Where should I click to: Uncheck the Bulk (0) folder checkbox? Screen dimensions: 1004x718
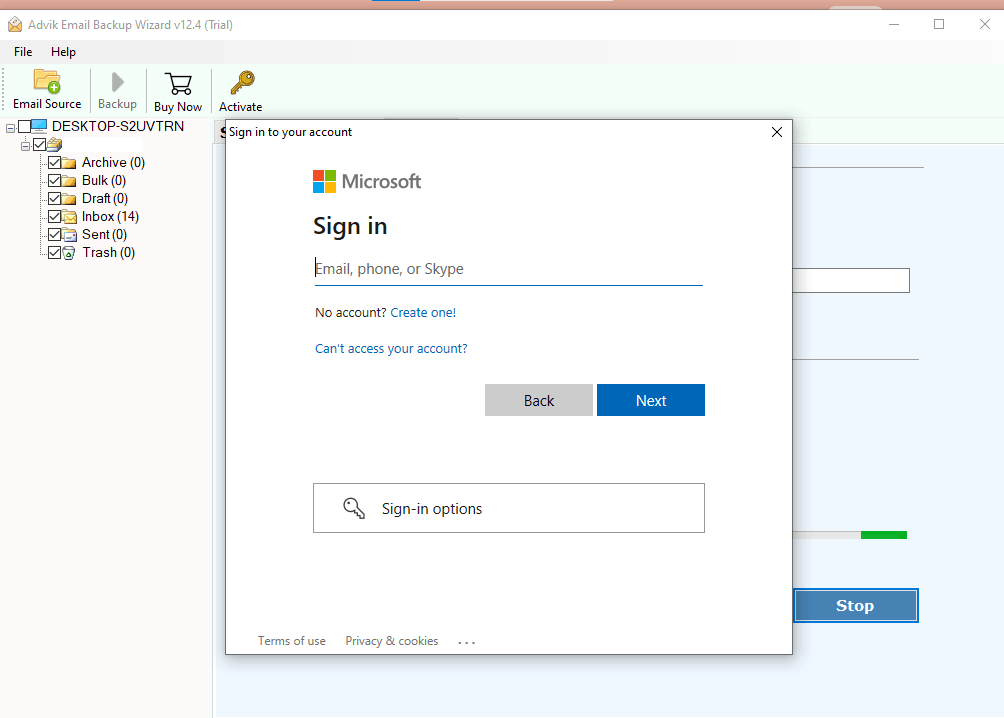(54, 181)
